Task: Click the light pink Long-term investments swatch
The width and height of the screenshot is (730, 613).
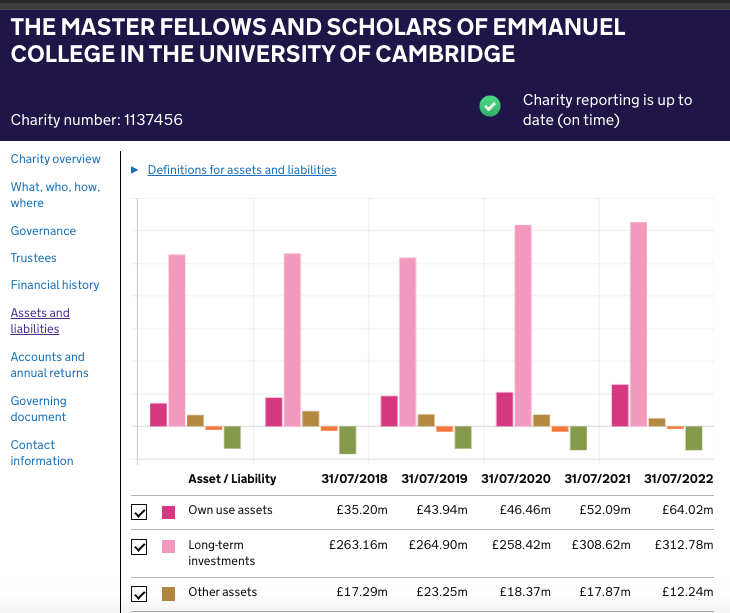Action: pyautogui.click(x=169, y=546)
